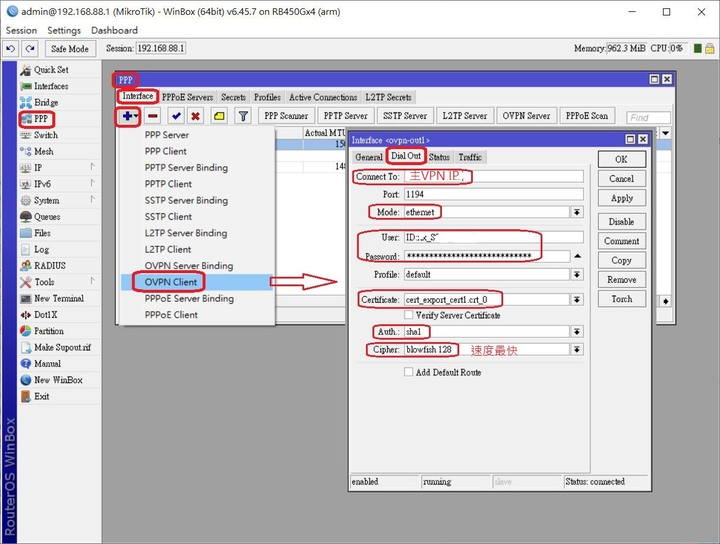Click the padlock icon in top bar
Screen dimensions: 720x544
[709, 48]
